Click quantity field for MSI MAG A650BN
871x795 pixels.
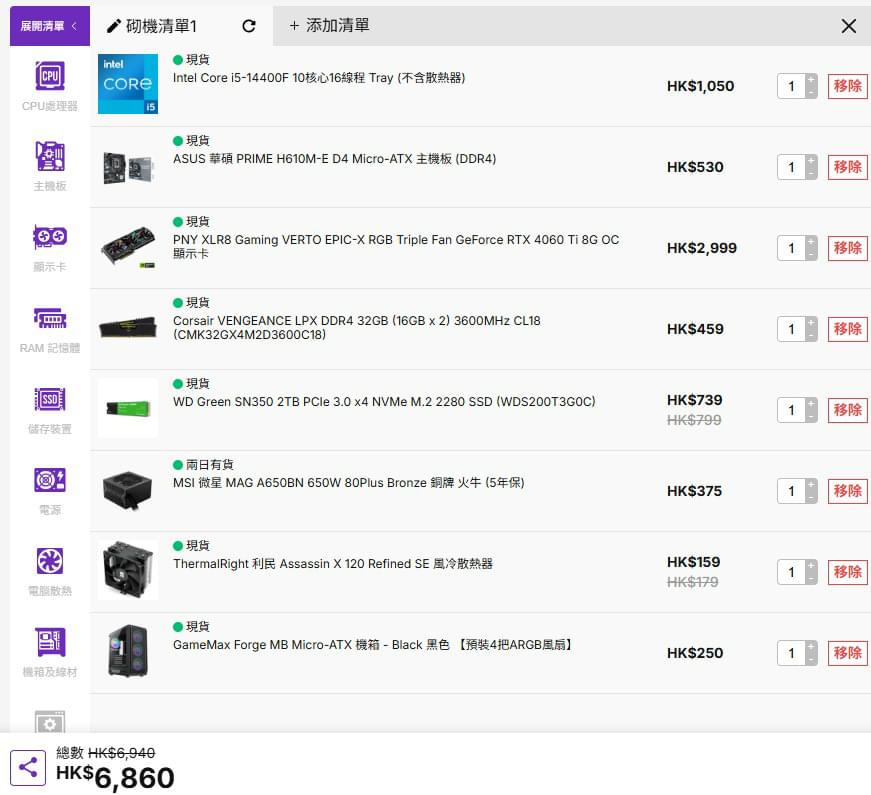pyautogui.click(x=791, y=491)
